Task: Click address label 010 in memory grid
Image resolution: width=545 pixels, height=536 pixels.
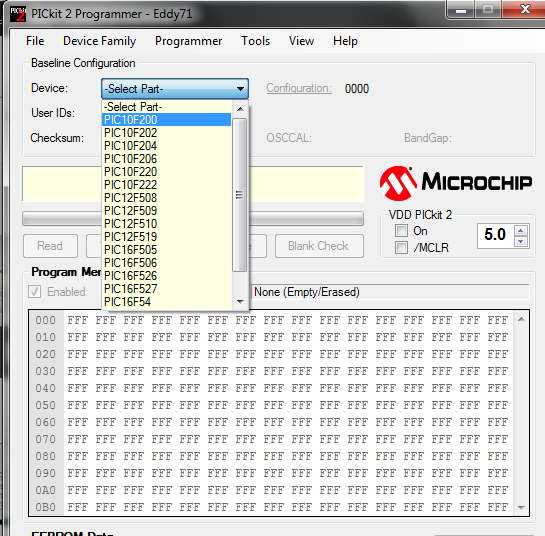Action: point(46,337)
